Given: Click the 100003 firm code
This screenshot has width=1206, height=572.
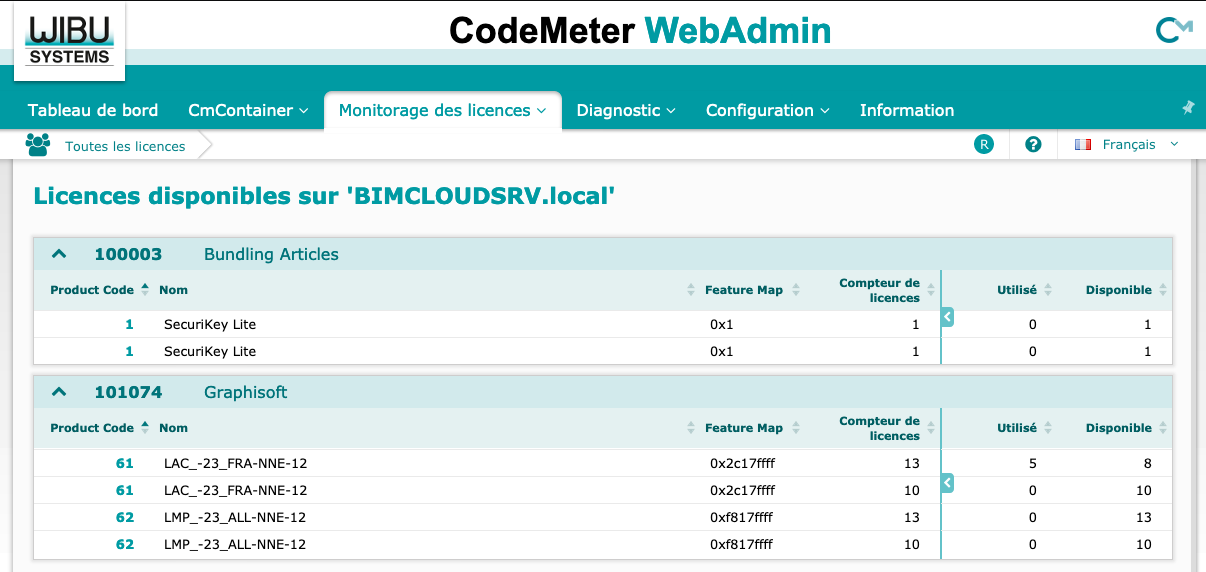Looking at the screenshot, I should 128,254.
